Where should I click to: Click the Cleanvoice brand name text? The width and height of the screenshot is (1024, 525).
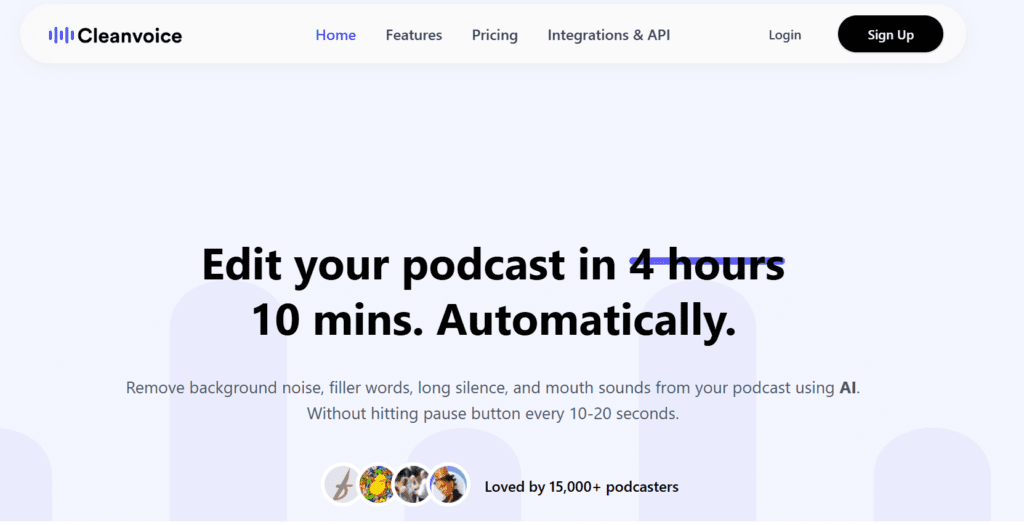(129, 35)
